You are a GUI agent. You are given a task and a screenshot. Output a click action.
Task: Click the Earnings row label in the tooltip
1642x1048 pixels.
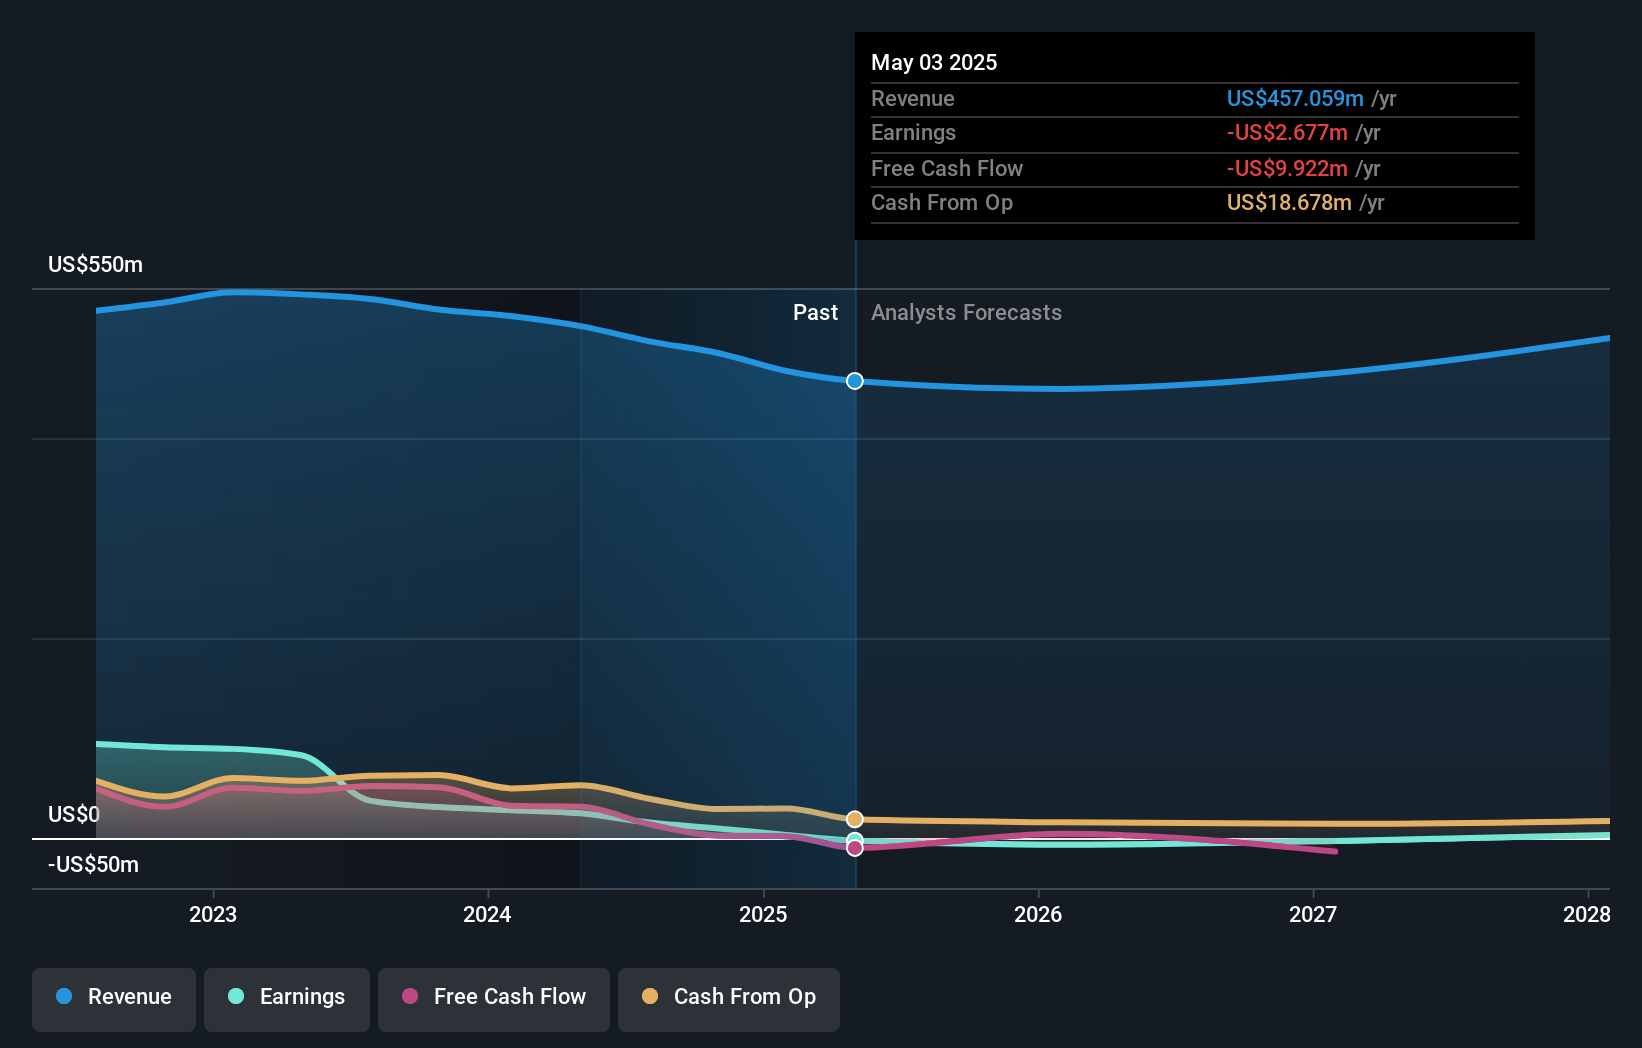pyautogui.click(x=914, y=132)
